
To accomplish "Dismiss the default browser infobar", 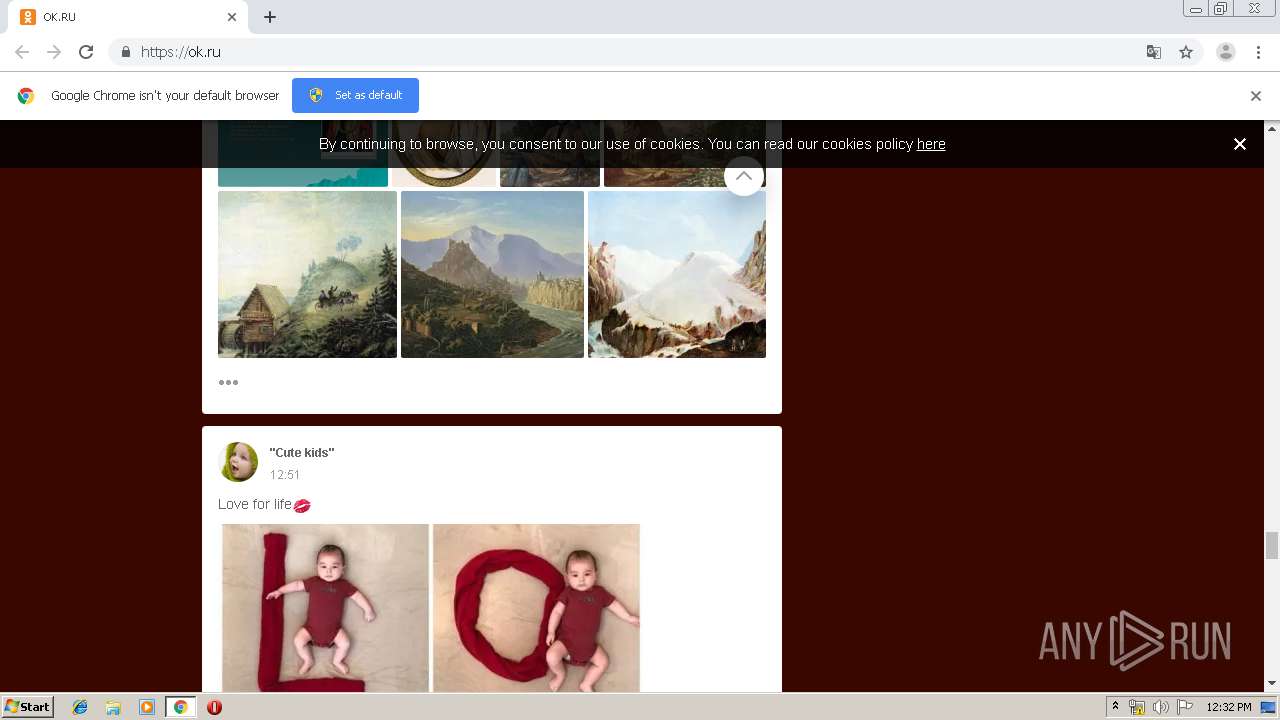I will [1256, 96].
